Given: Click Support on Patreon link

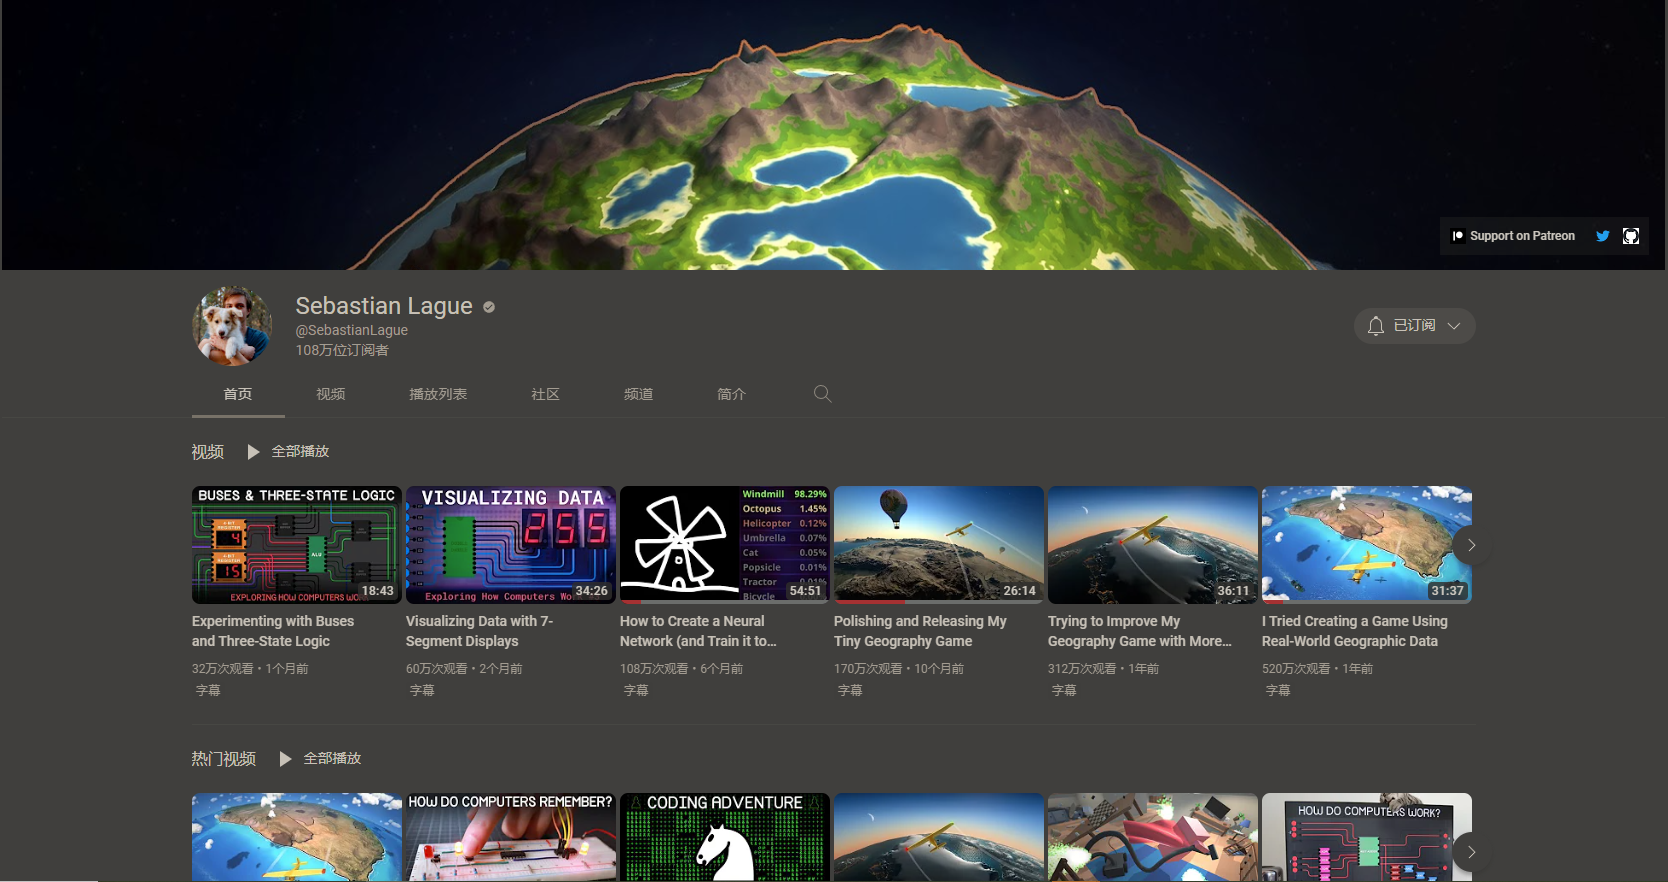Looking at the screenshot, I should [x=1522, y=236].
